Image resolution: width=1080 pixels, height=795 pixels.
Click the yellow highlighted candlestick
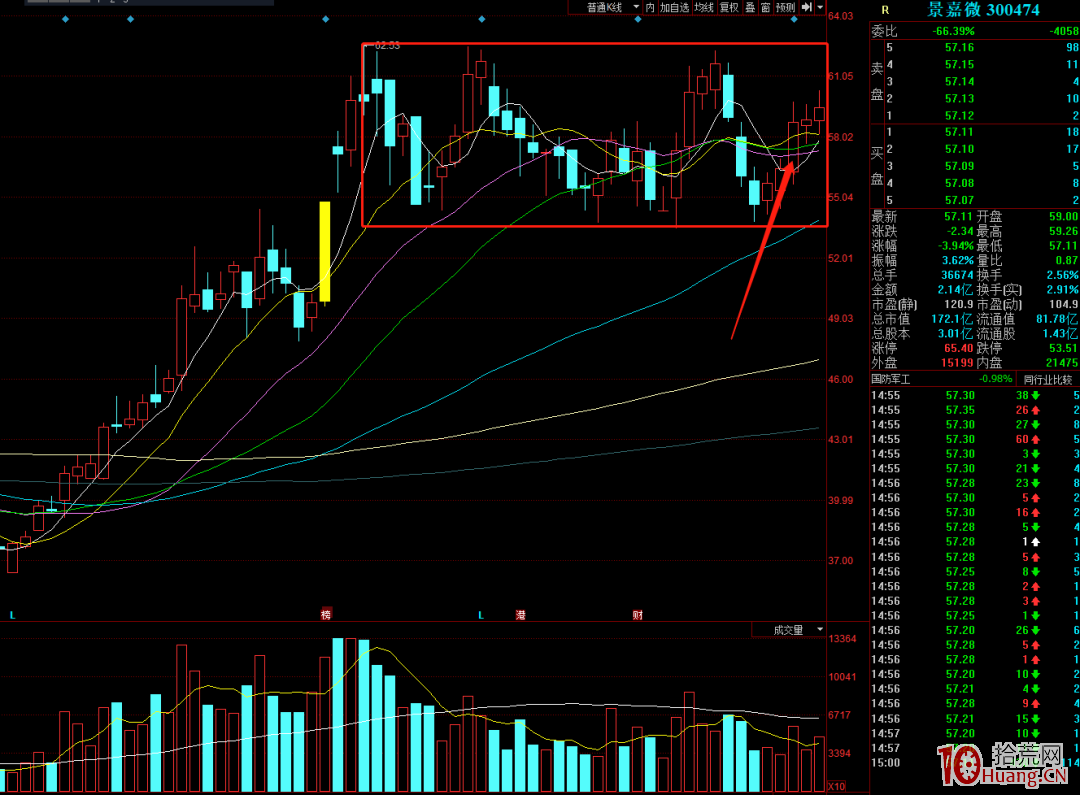click(x=325, y=251)
